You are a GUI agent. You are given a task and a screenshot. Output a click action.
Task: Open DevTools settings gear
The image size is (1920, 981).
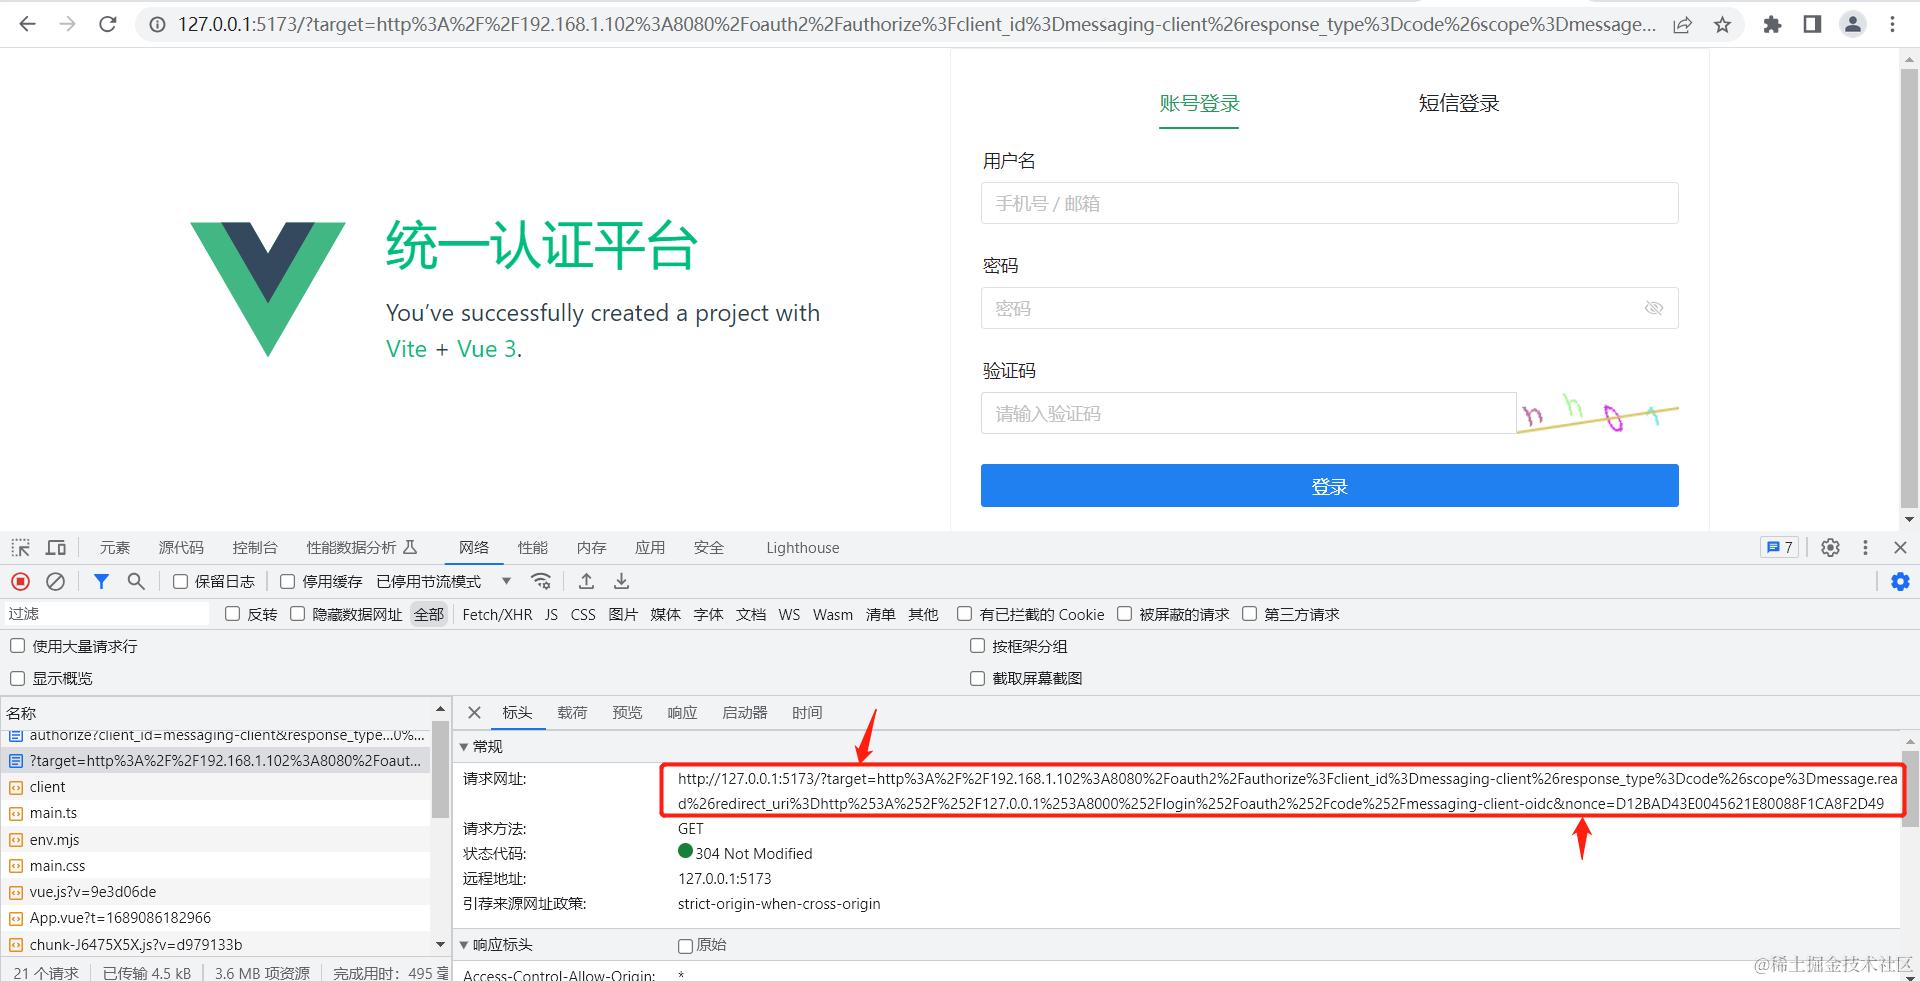point(1830,547)
